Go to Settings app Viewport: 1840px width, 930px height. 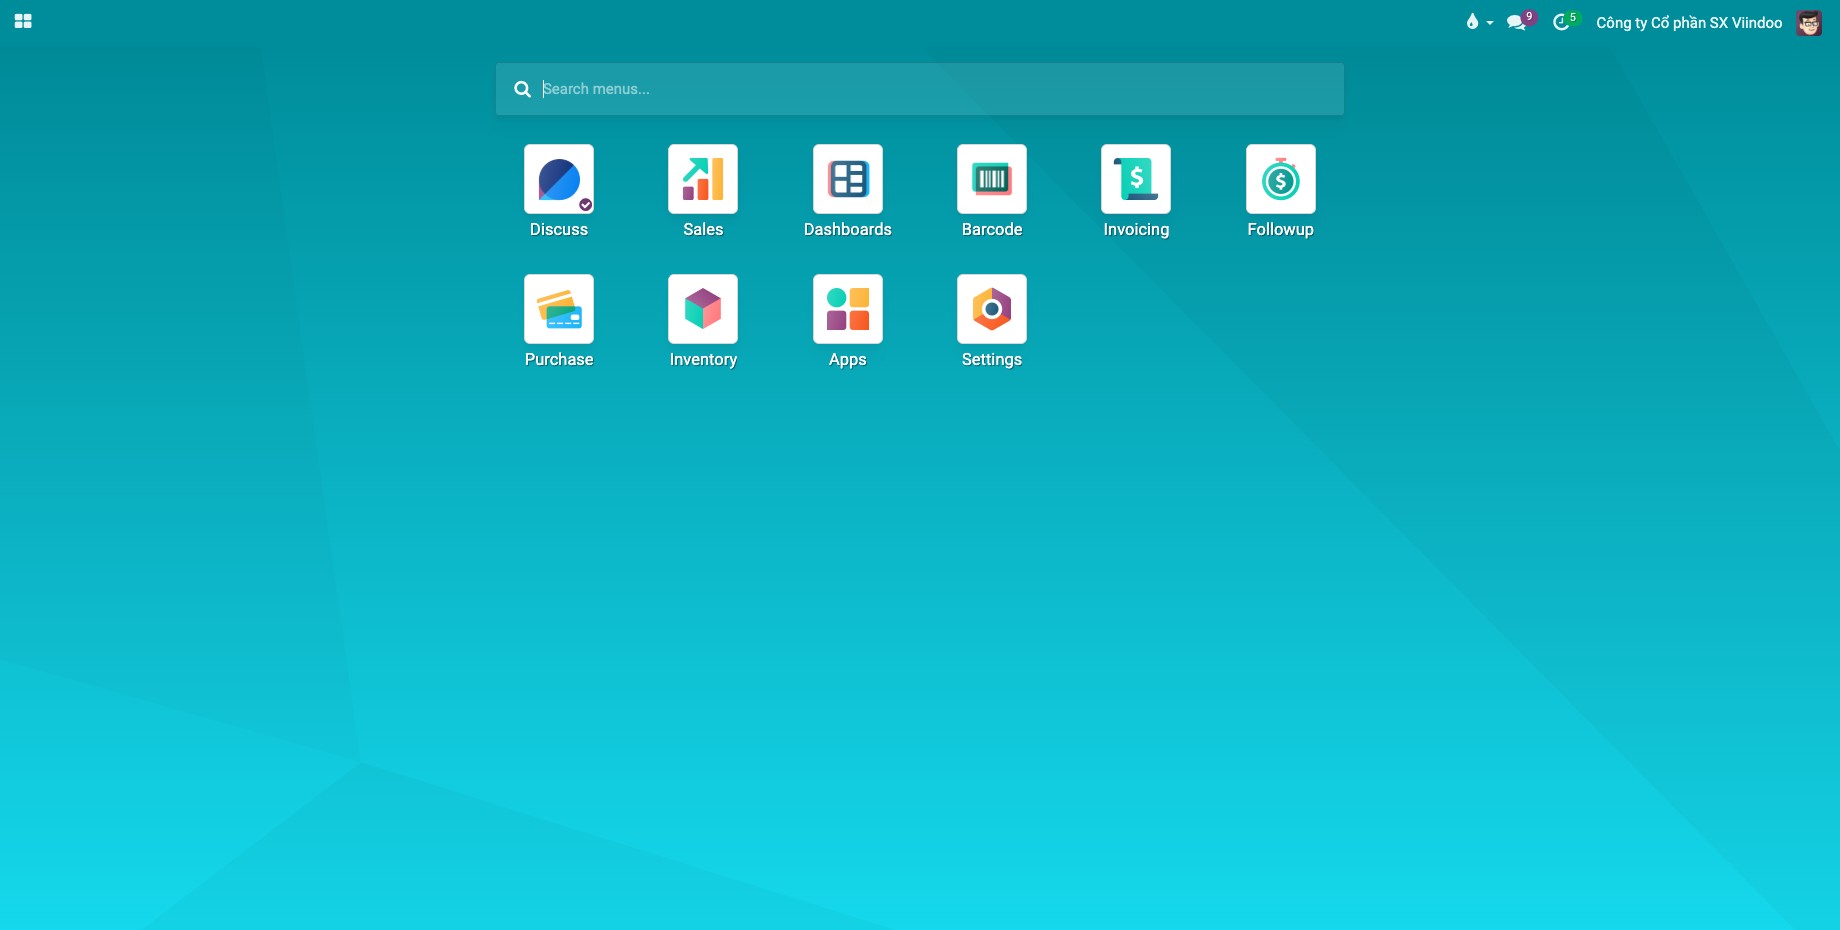pyautogui.click(x=992, y=309)
